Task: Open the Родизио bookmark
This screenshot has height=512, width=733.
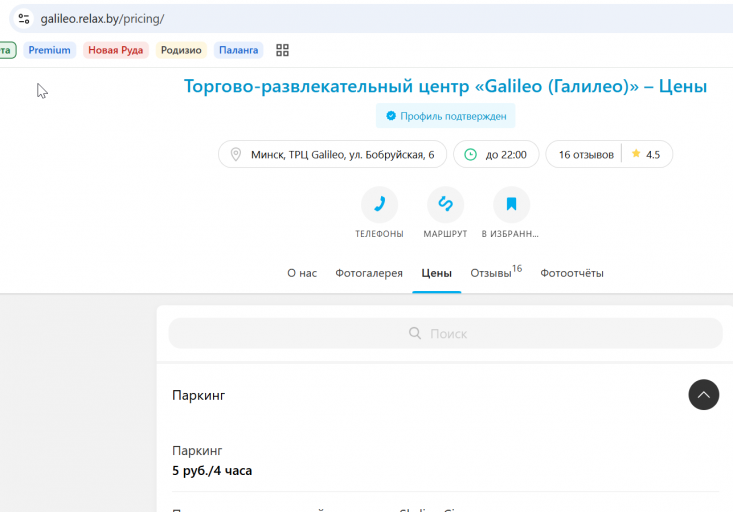Action: tap(181, 50)
